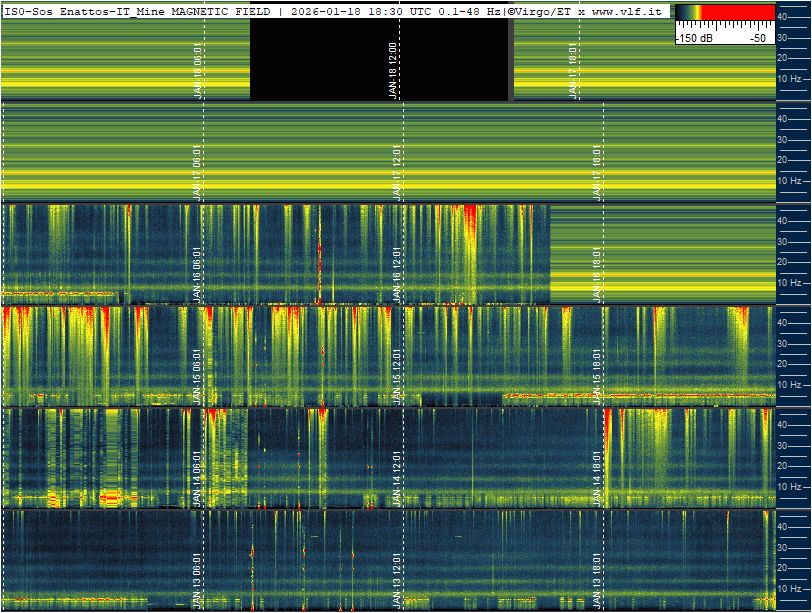Click the JAN-16 06:01 time marker
The width and height of the screenshot is (812, 613).
197,274
